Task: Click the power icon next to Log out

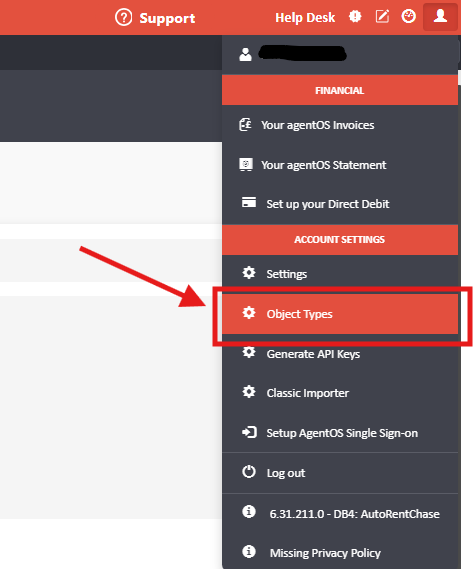Action: (249, 472)
